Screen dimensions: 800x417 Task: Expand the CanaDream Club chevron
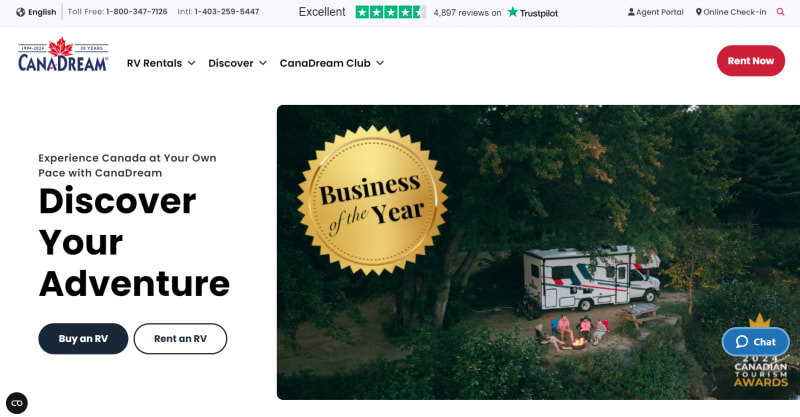(380, 63)
